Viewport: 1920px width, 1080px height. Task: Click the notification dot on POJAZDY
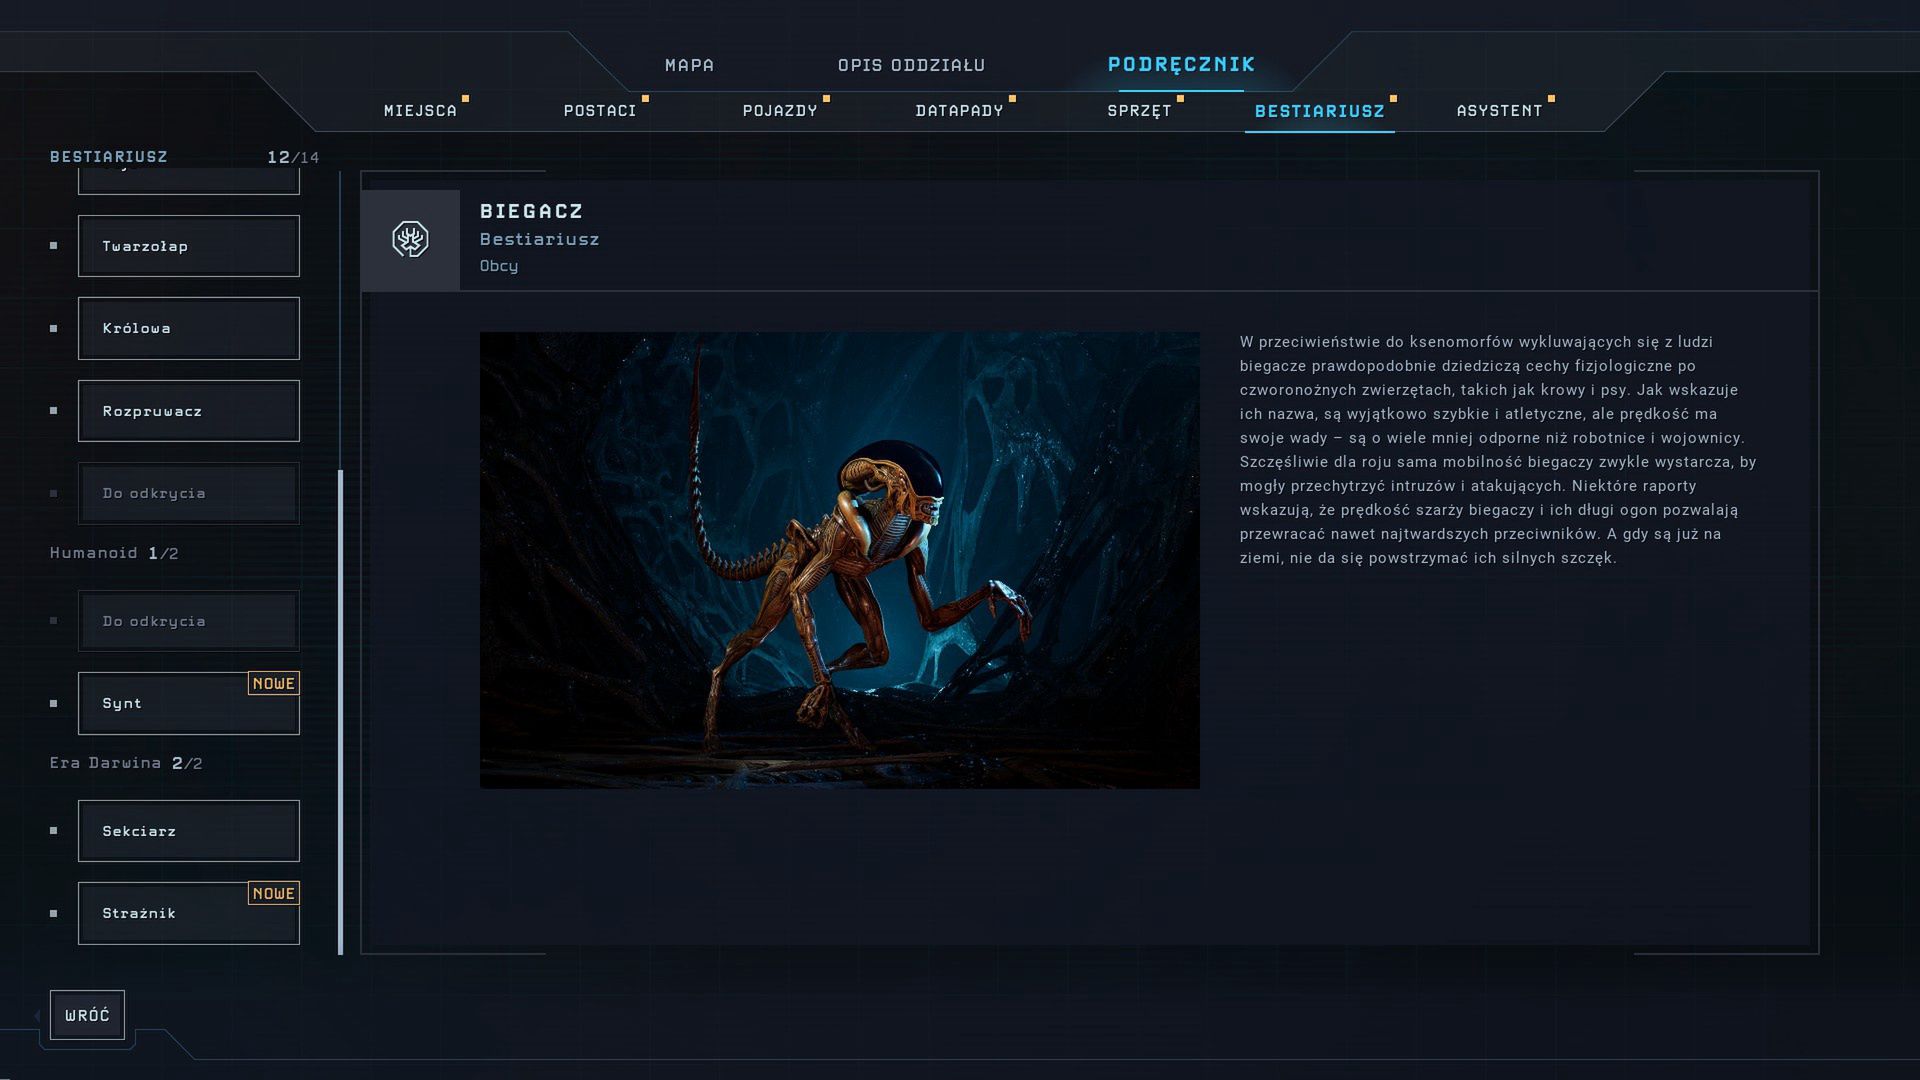[x=827, y=99]
